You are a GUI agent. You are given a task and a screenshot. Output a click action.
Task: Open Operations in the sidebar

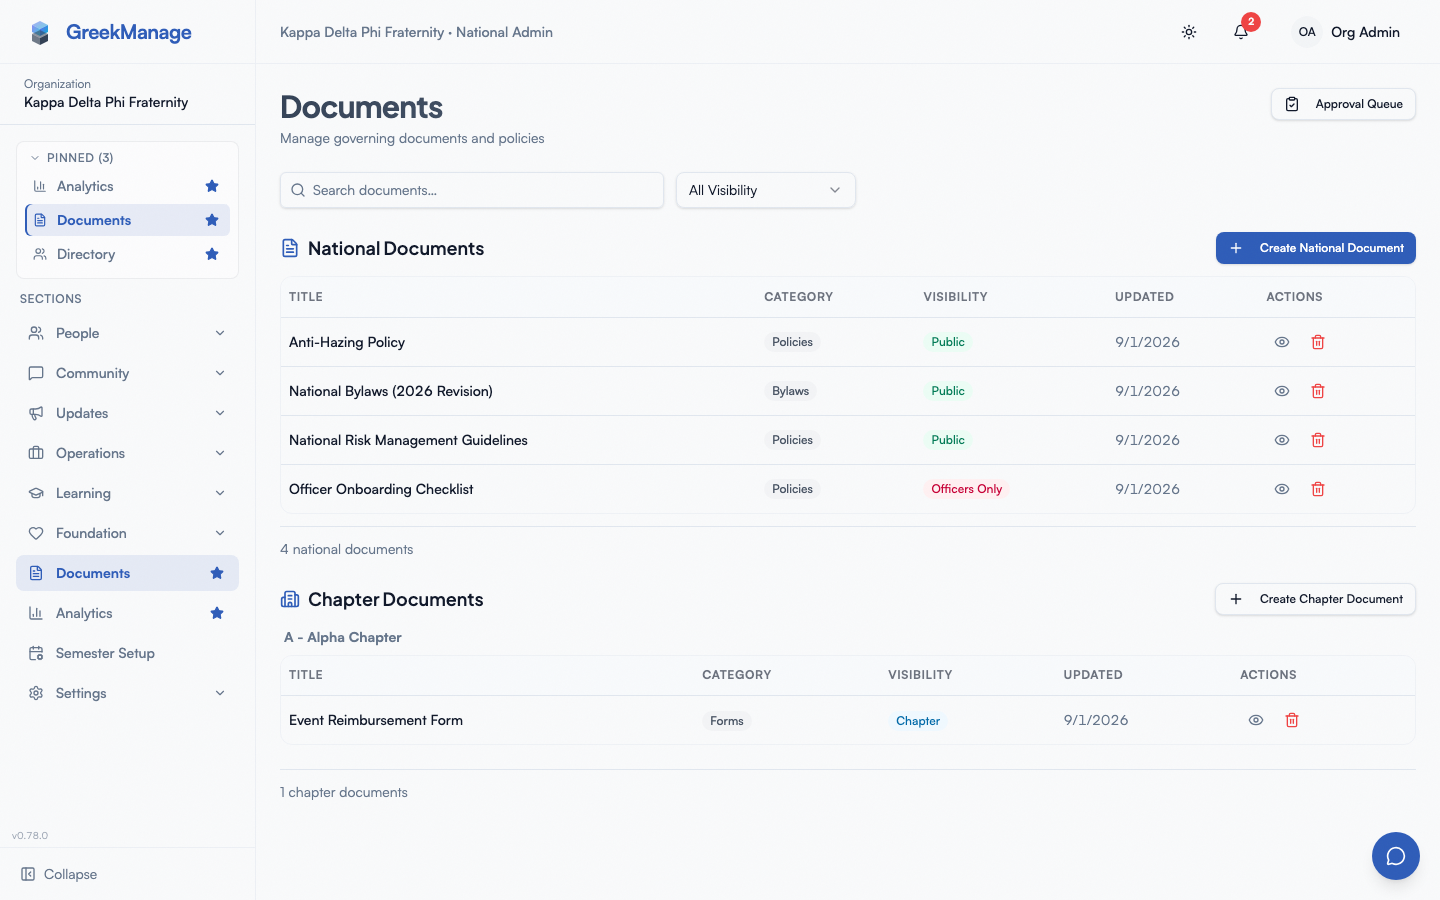coord(127,453)
